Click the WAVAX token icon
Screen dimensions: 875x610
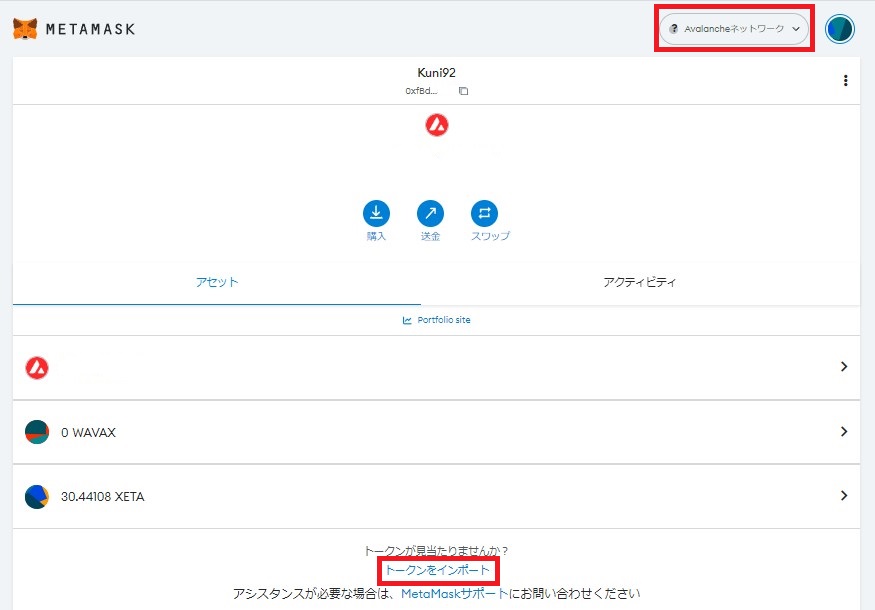37,432
